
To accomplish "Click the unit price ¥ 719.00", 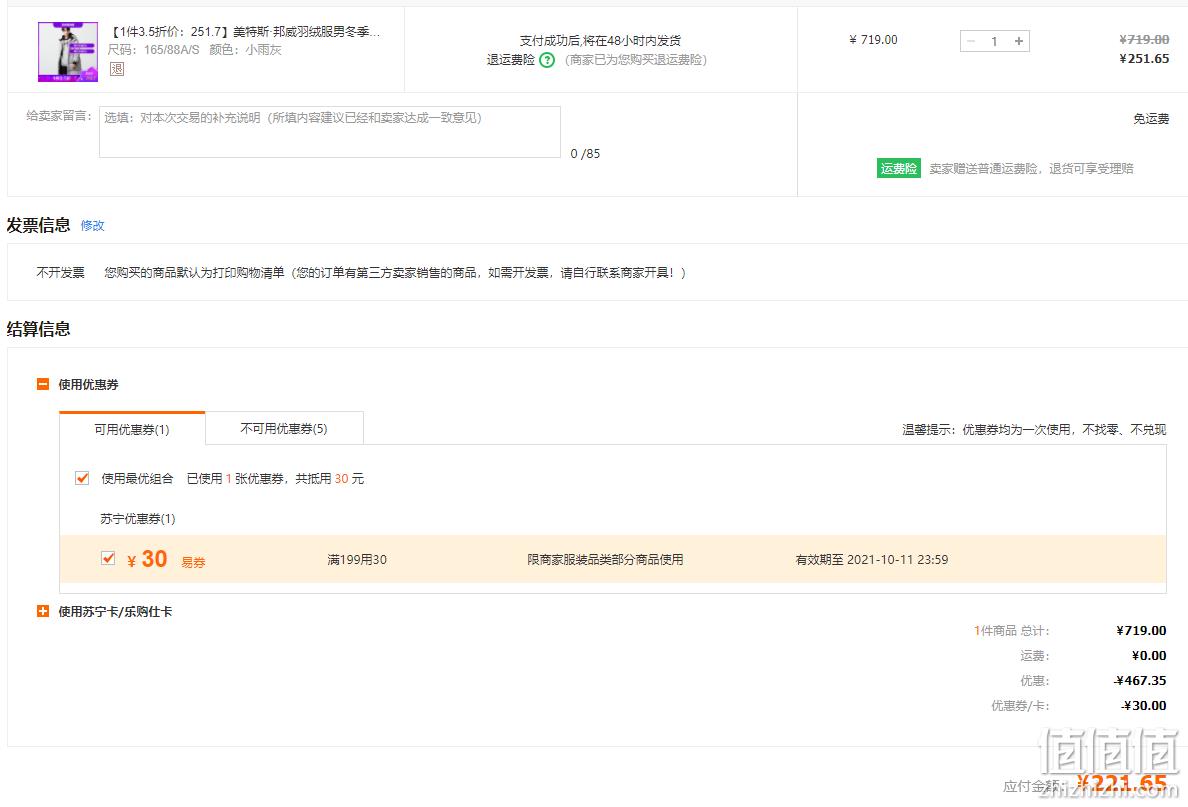I will [874, 39].
